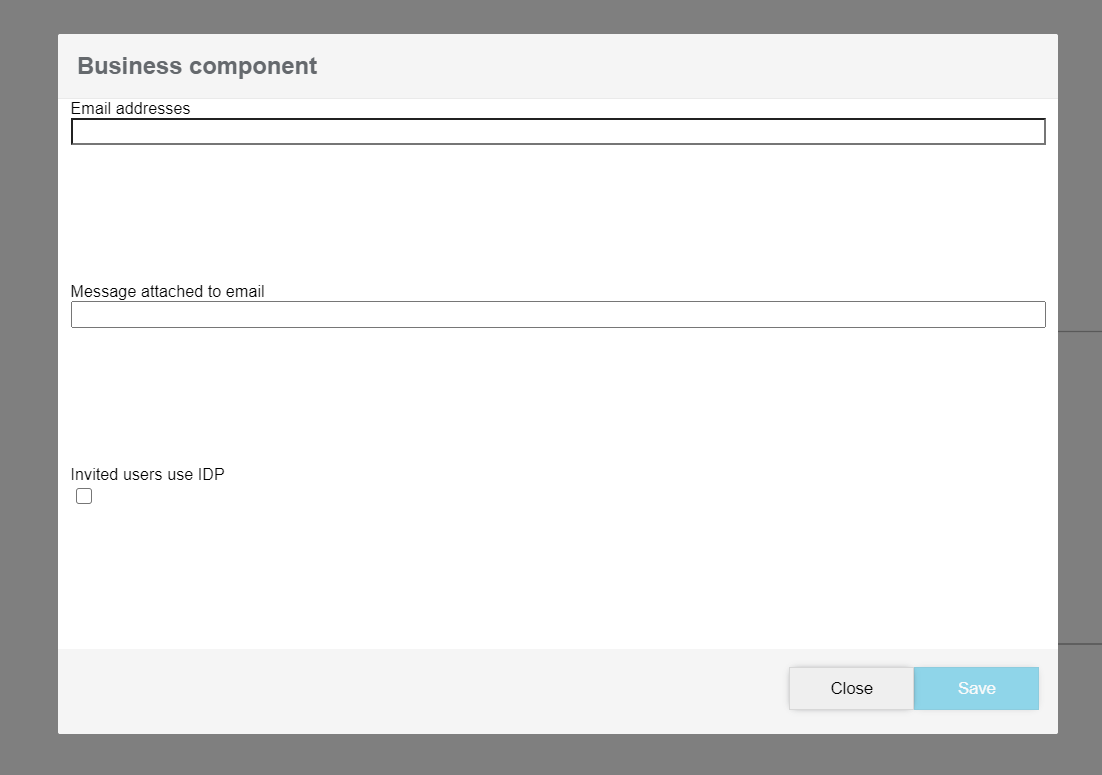
Task: Enable the Invited users use IDP checkbox
Action: click(84, 495)
